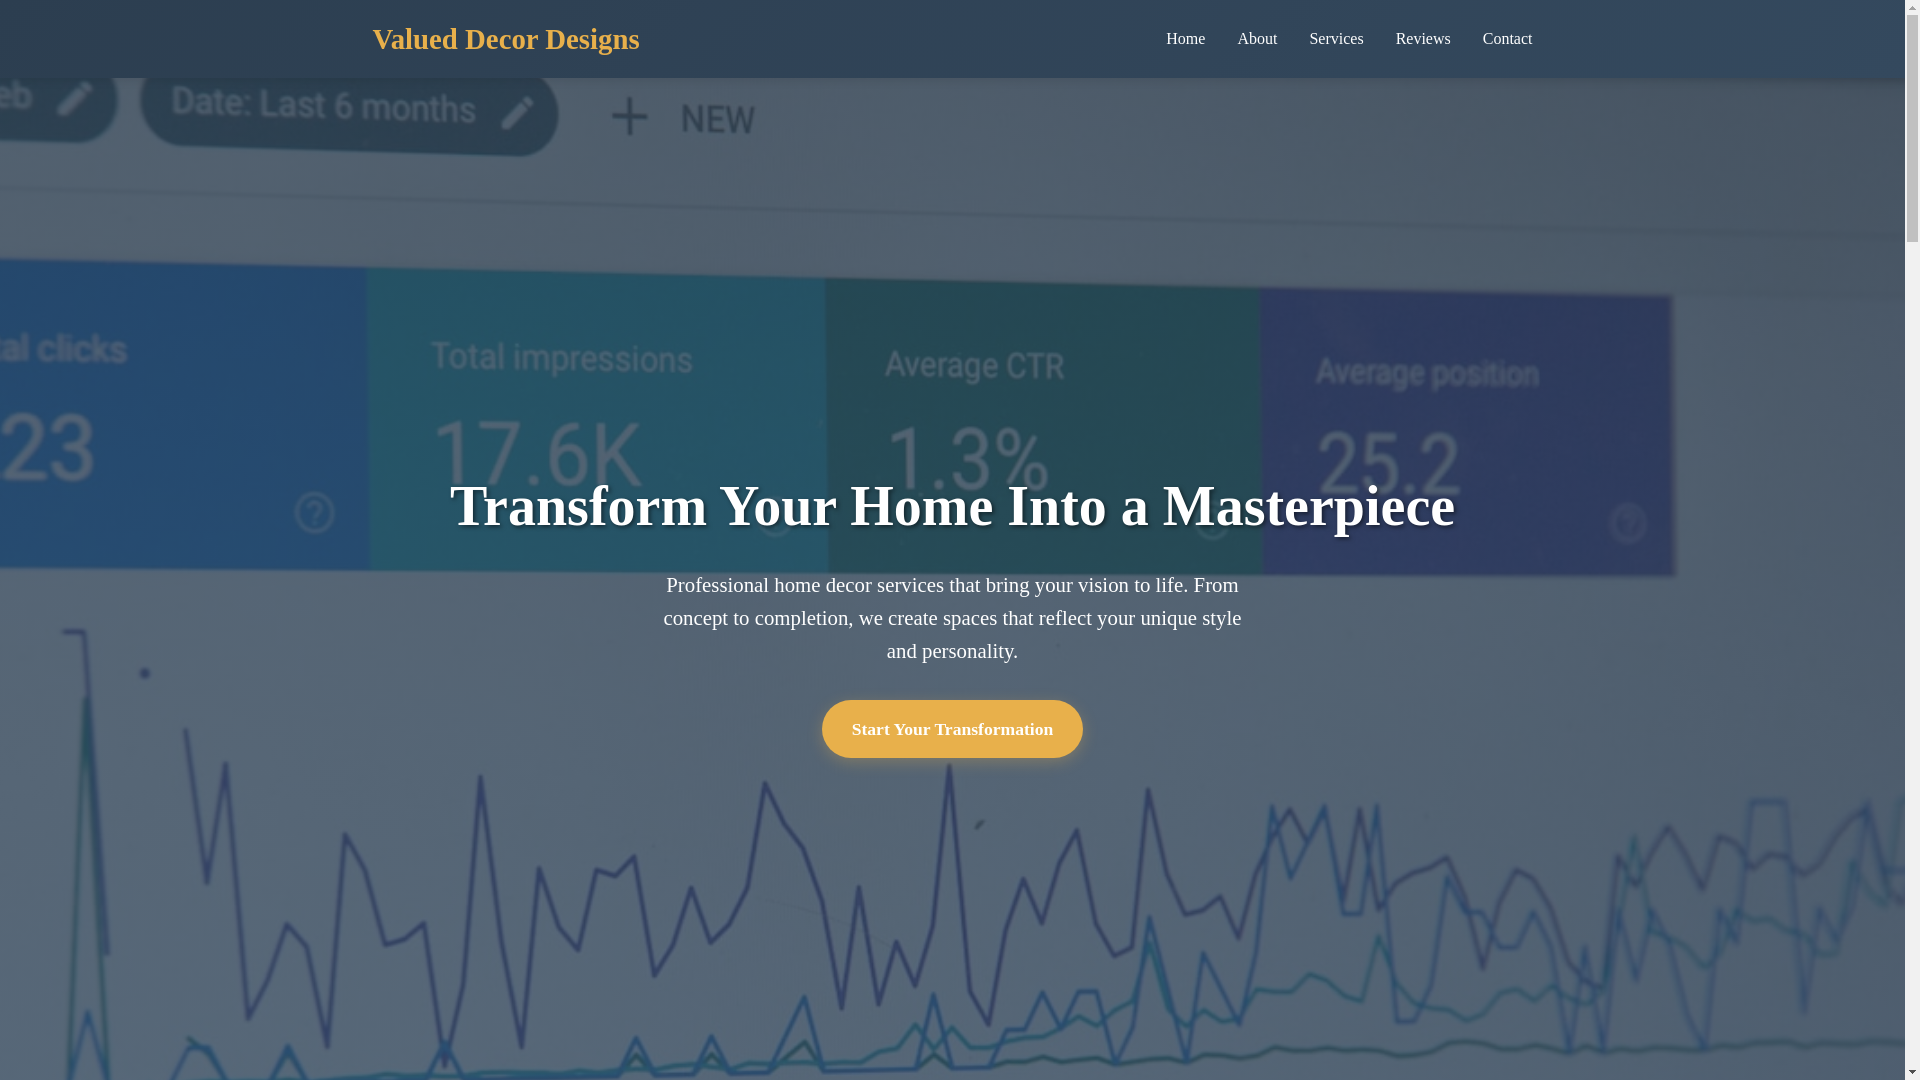Go to the About page

point(1257,39)
